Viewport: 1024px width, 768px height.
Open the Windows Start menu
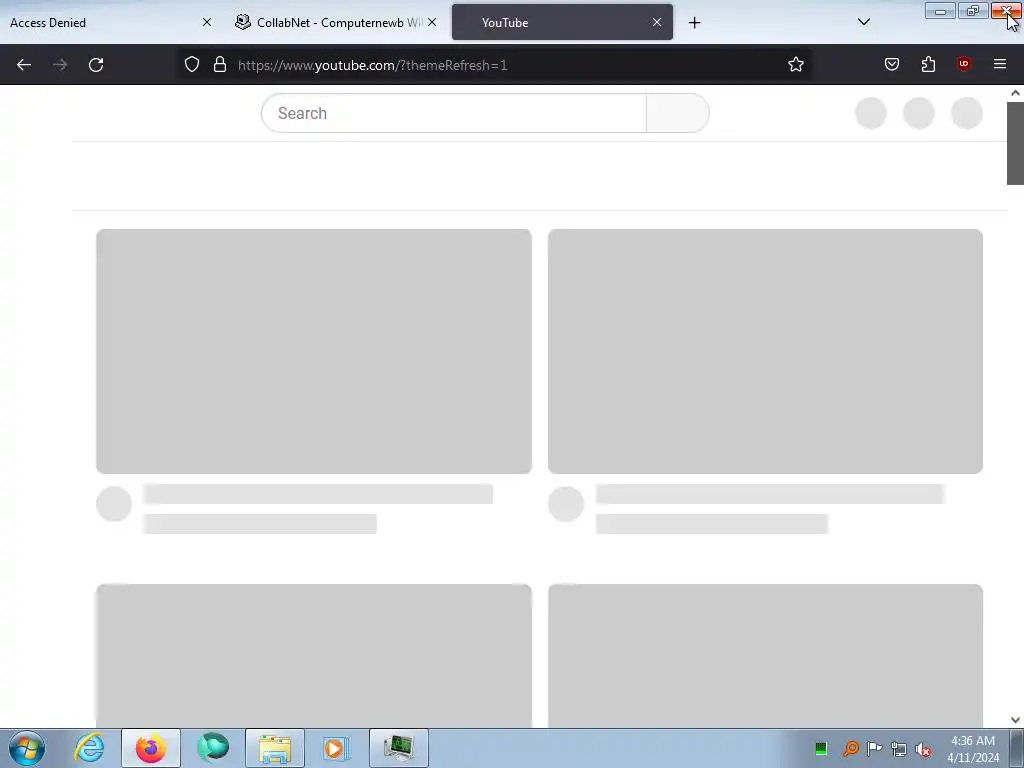pos(27,748)
